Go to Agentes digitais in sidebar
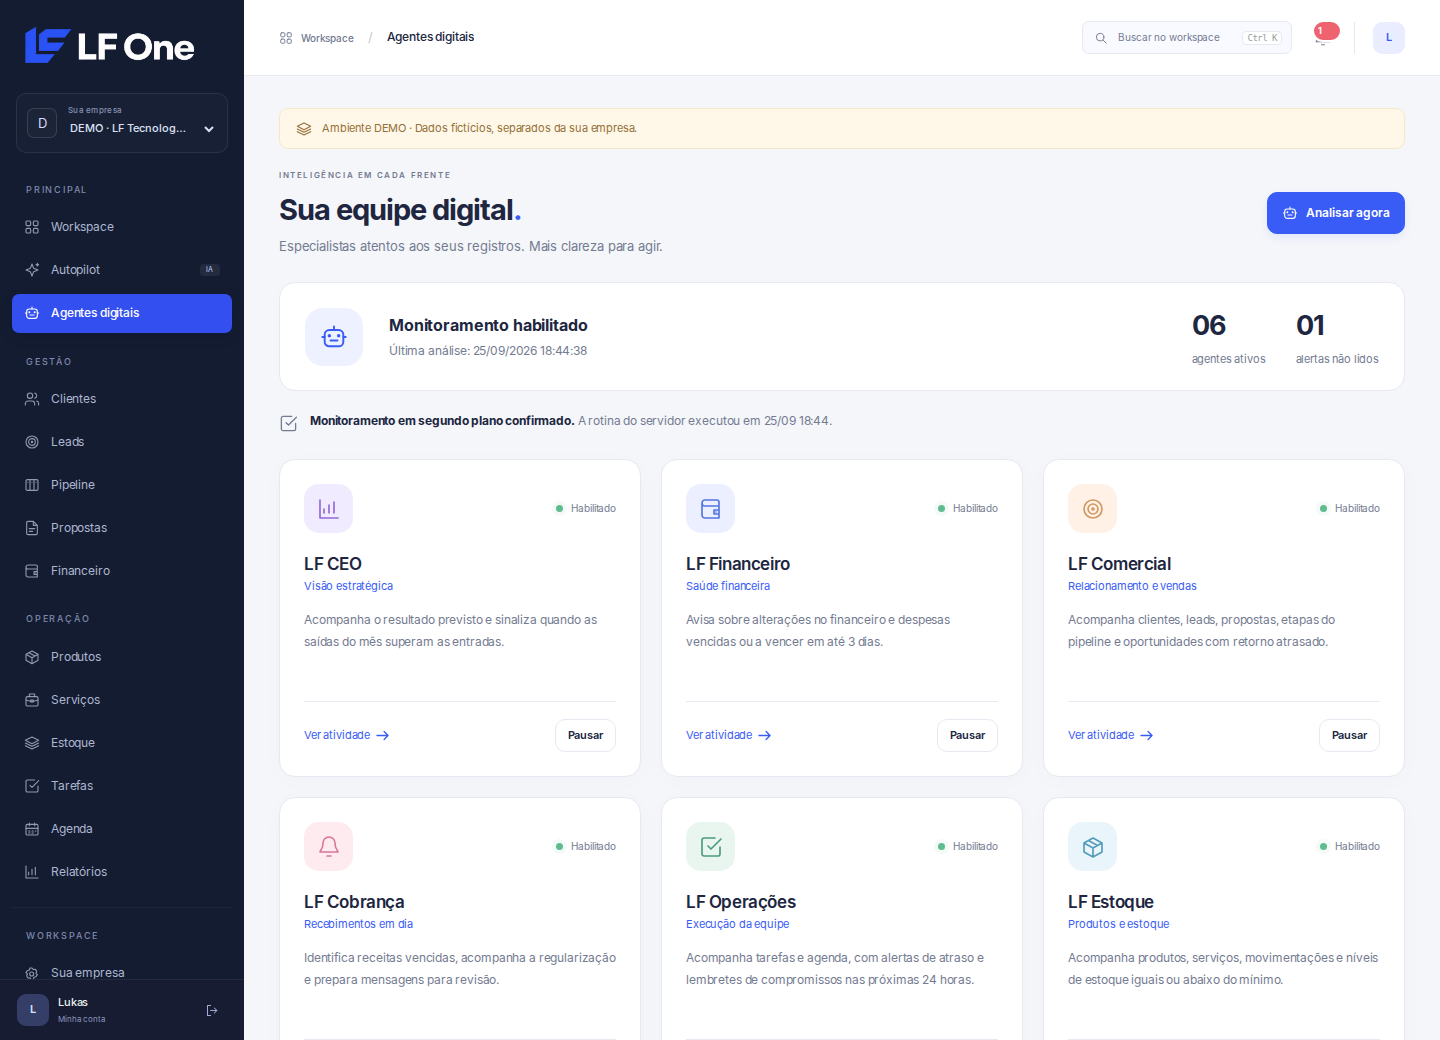This screenshot has height=1040, width=1440. coord(122,313)
